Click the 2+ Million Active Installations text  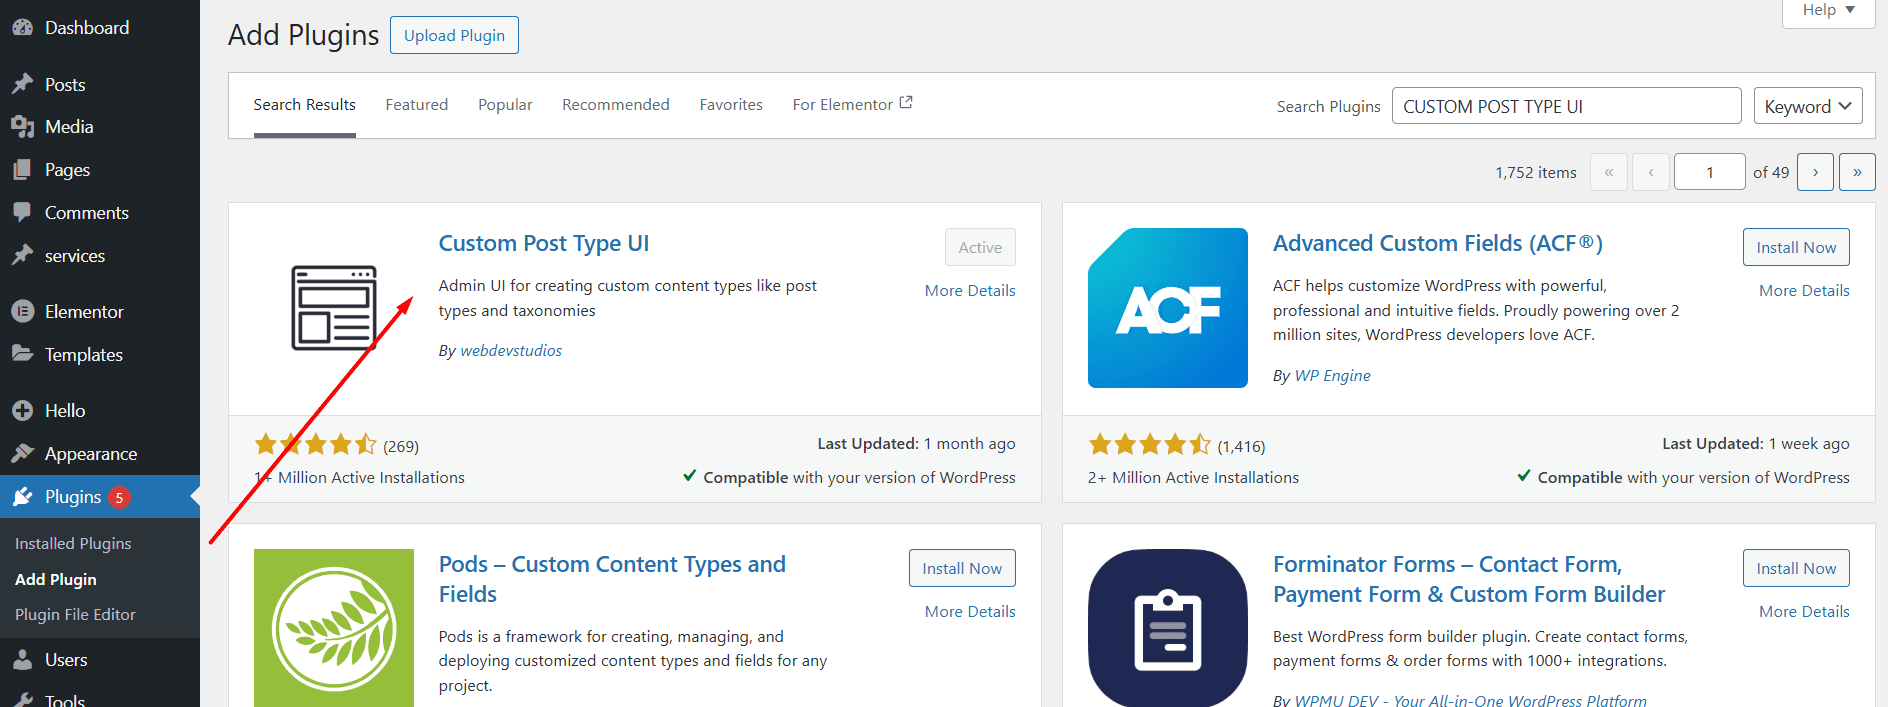(x=1193, y=478)
